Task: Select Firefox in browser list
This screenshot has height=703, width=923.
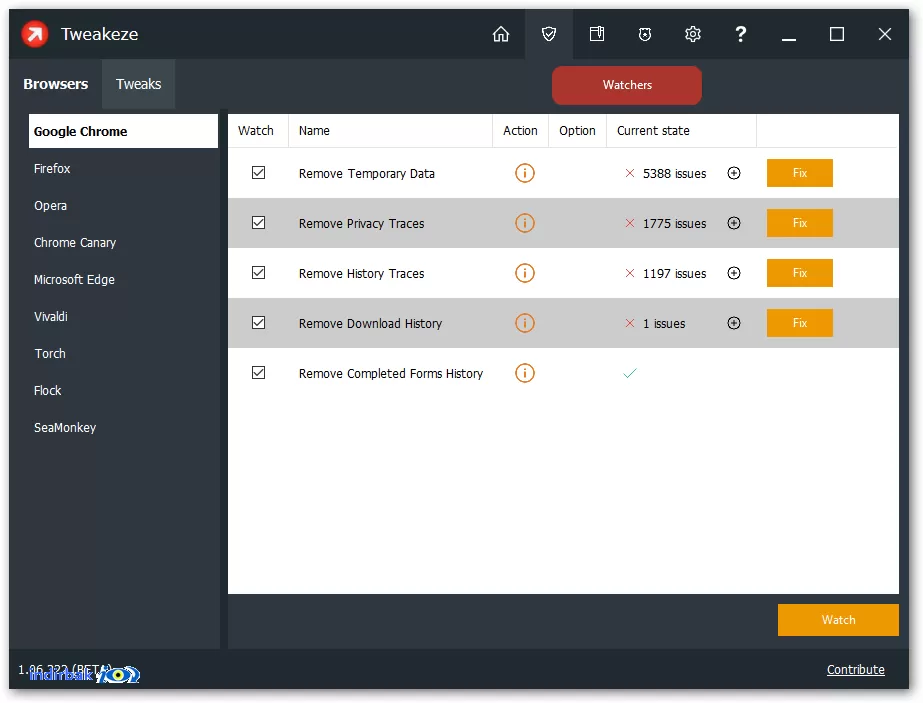Action: click(x=123, y=168)
